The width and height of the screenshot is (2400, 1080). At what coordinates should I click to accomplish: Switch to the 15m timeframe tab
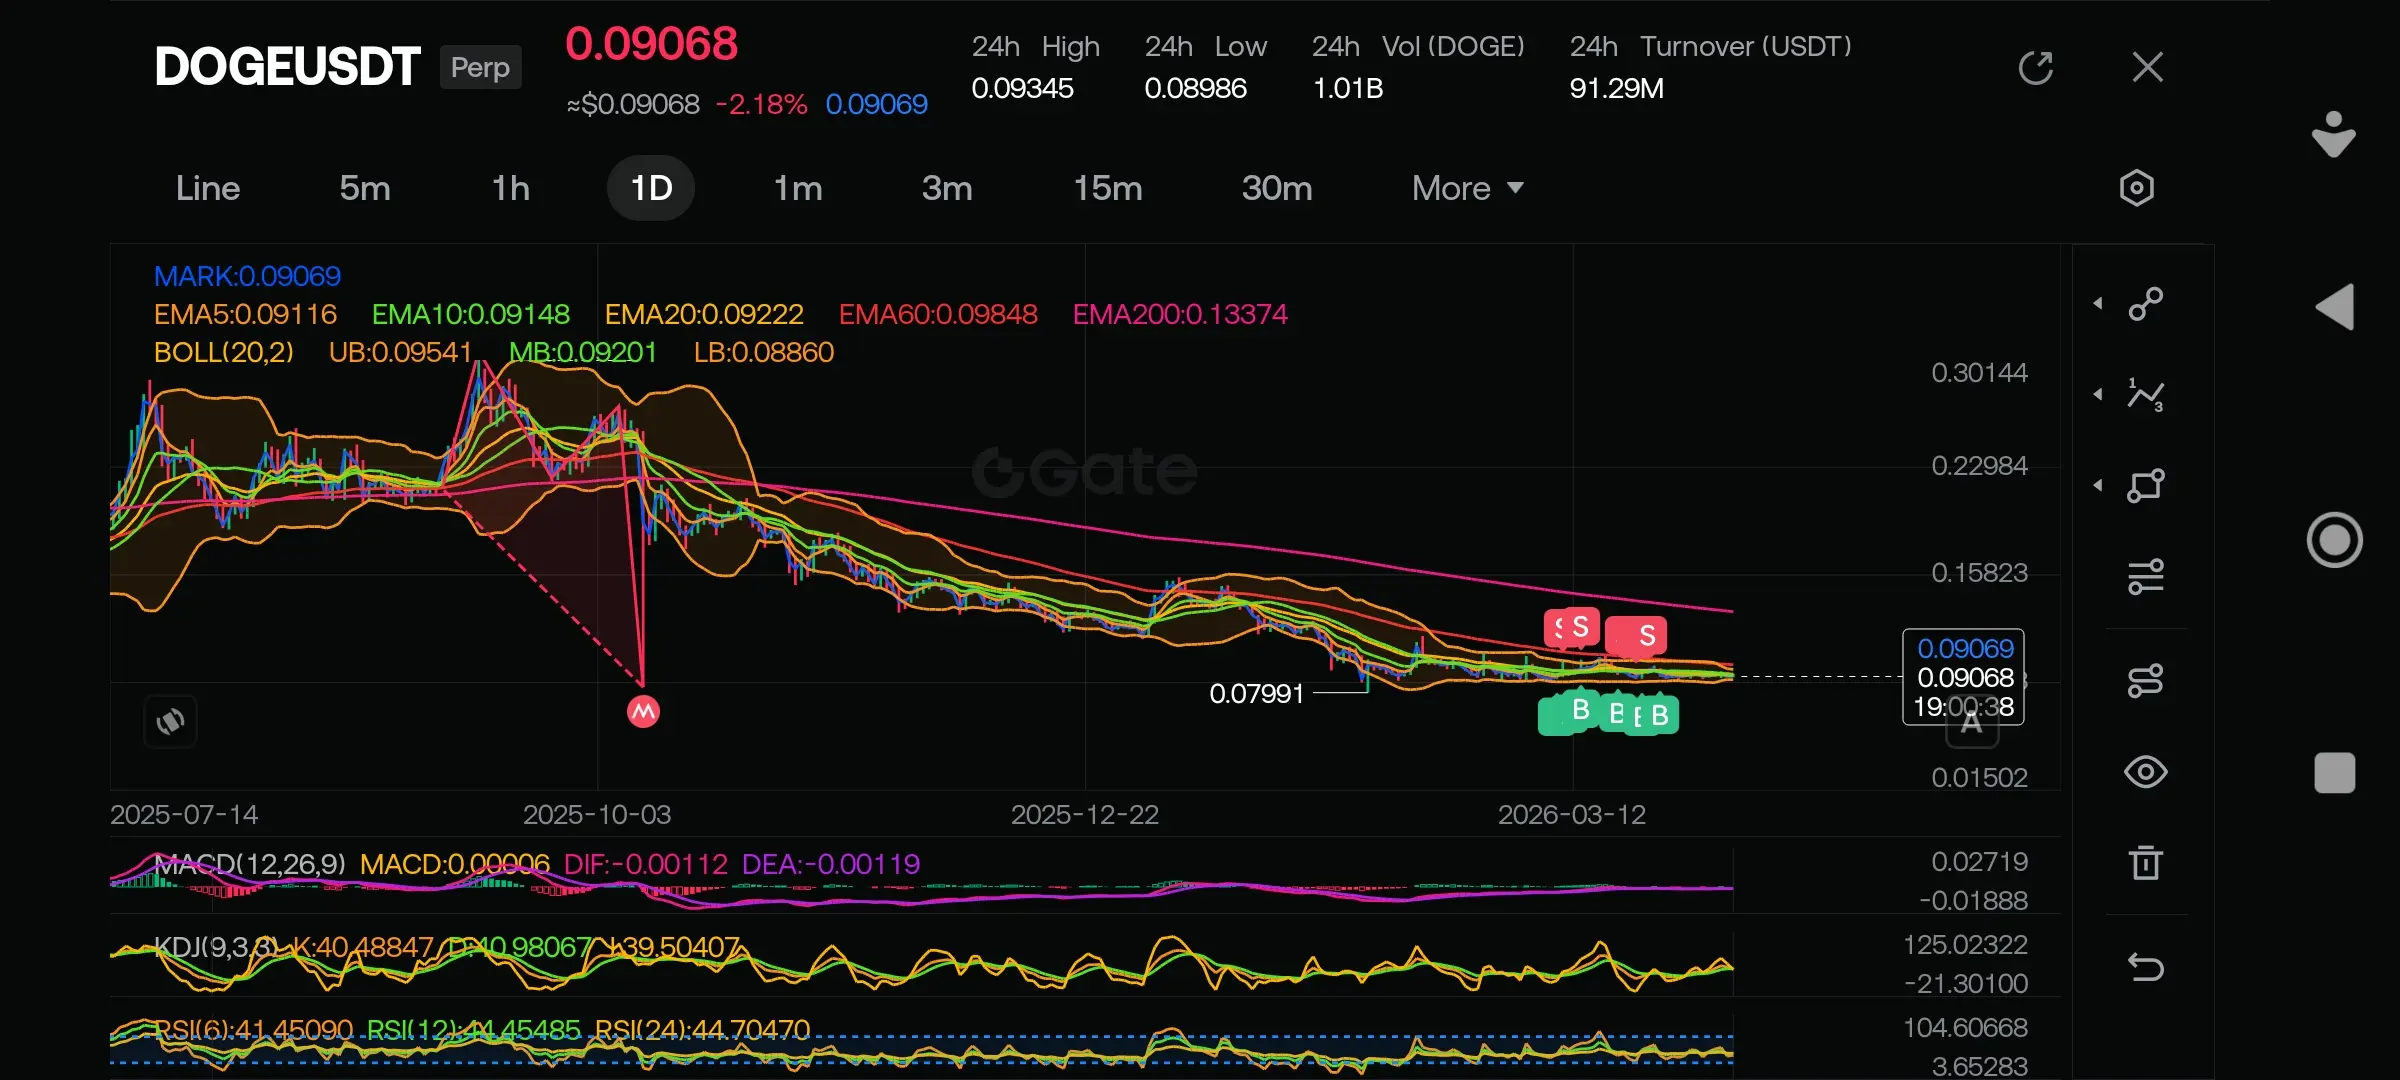[x=1107, y=188]
